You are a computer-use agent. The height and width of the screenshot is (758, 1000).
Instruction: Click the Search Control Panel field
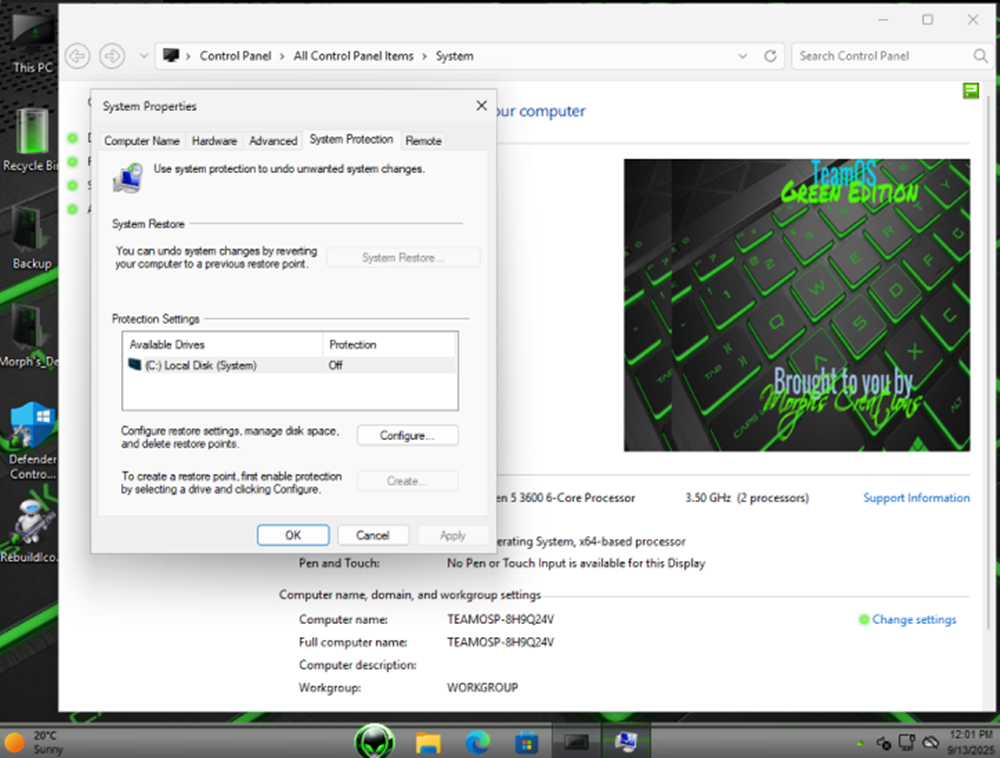click(882, 56)
